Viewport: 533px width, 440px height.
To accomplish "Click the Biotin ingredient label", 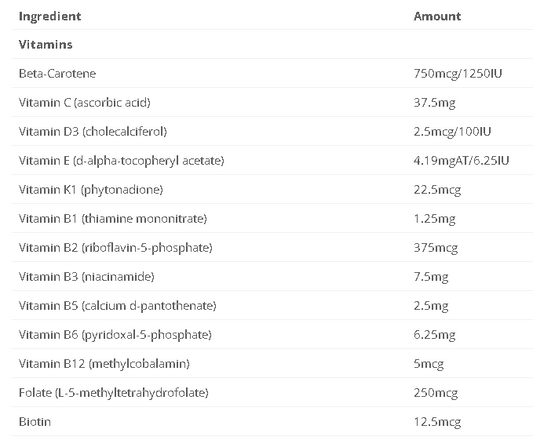I will [x=35, y=422].
